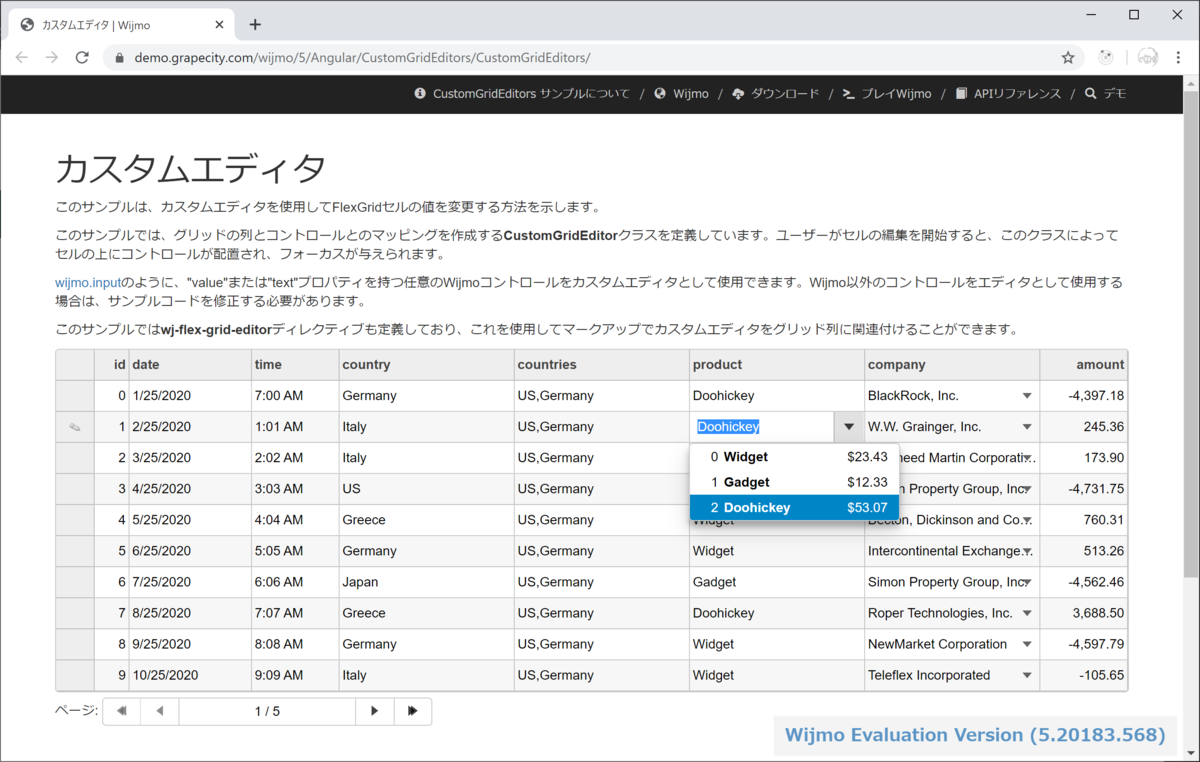Select time cell 7:00 AM
The height and width of the screenshot is (762, 1200).
(x=294, y=396)
